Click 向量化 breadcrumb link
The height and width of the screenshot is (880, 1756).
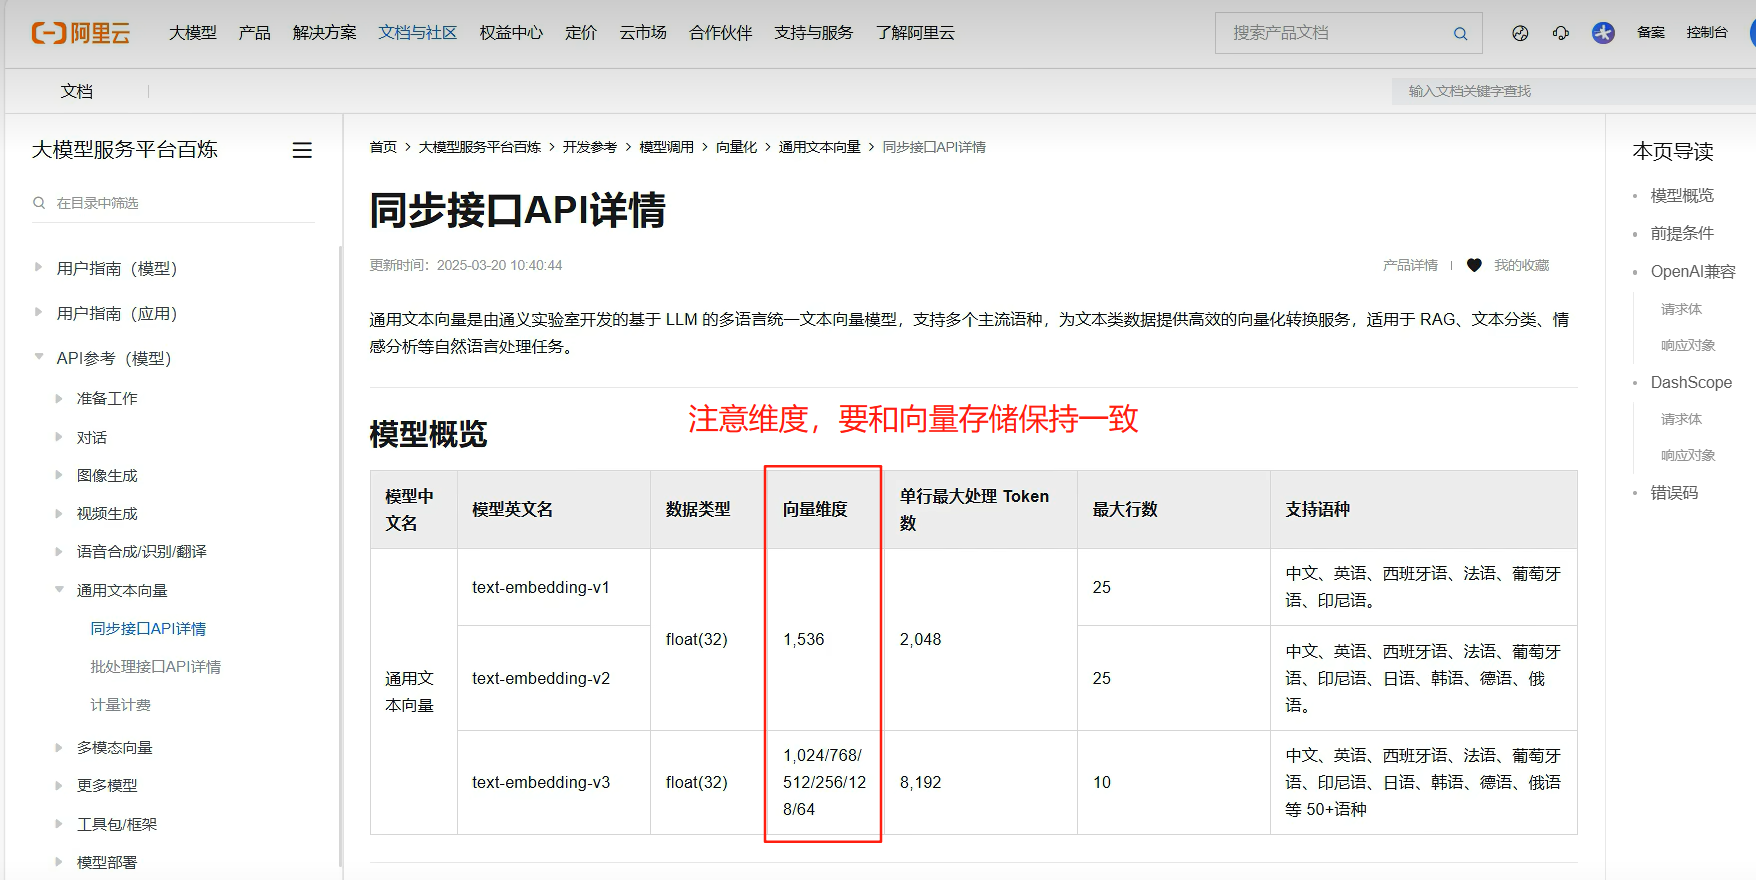coord(736,147)
